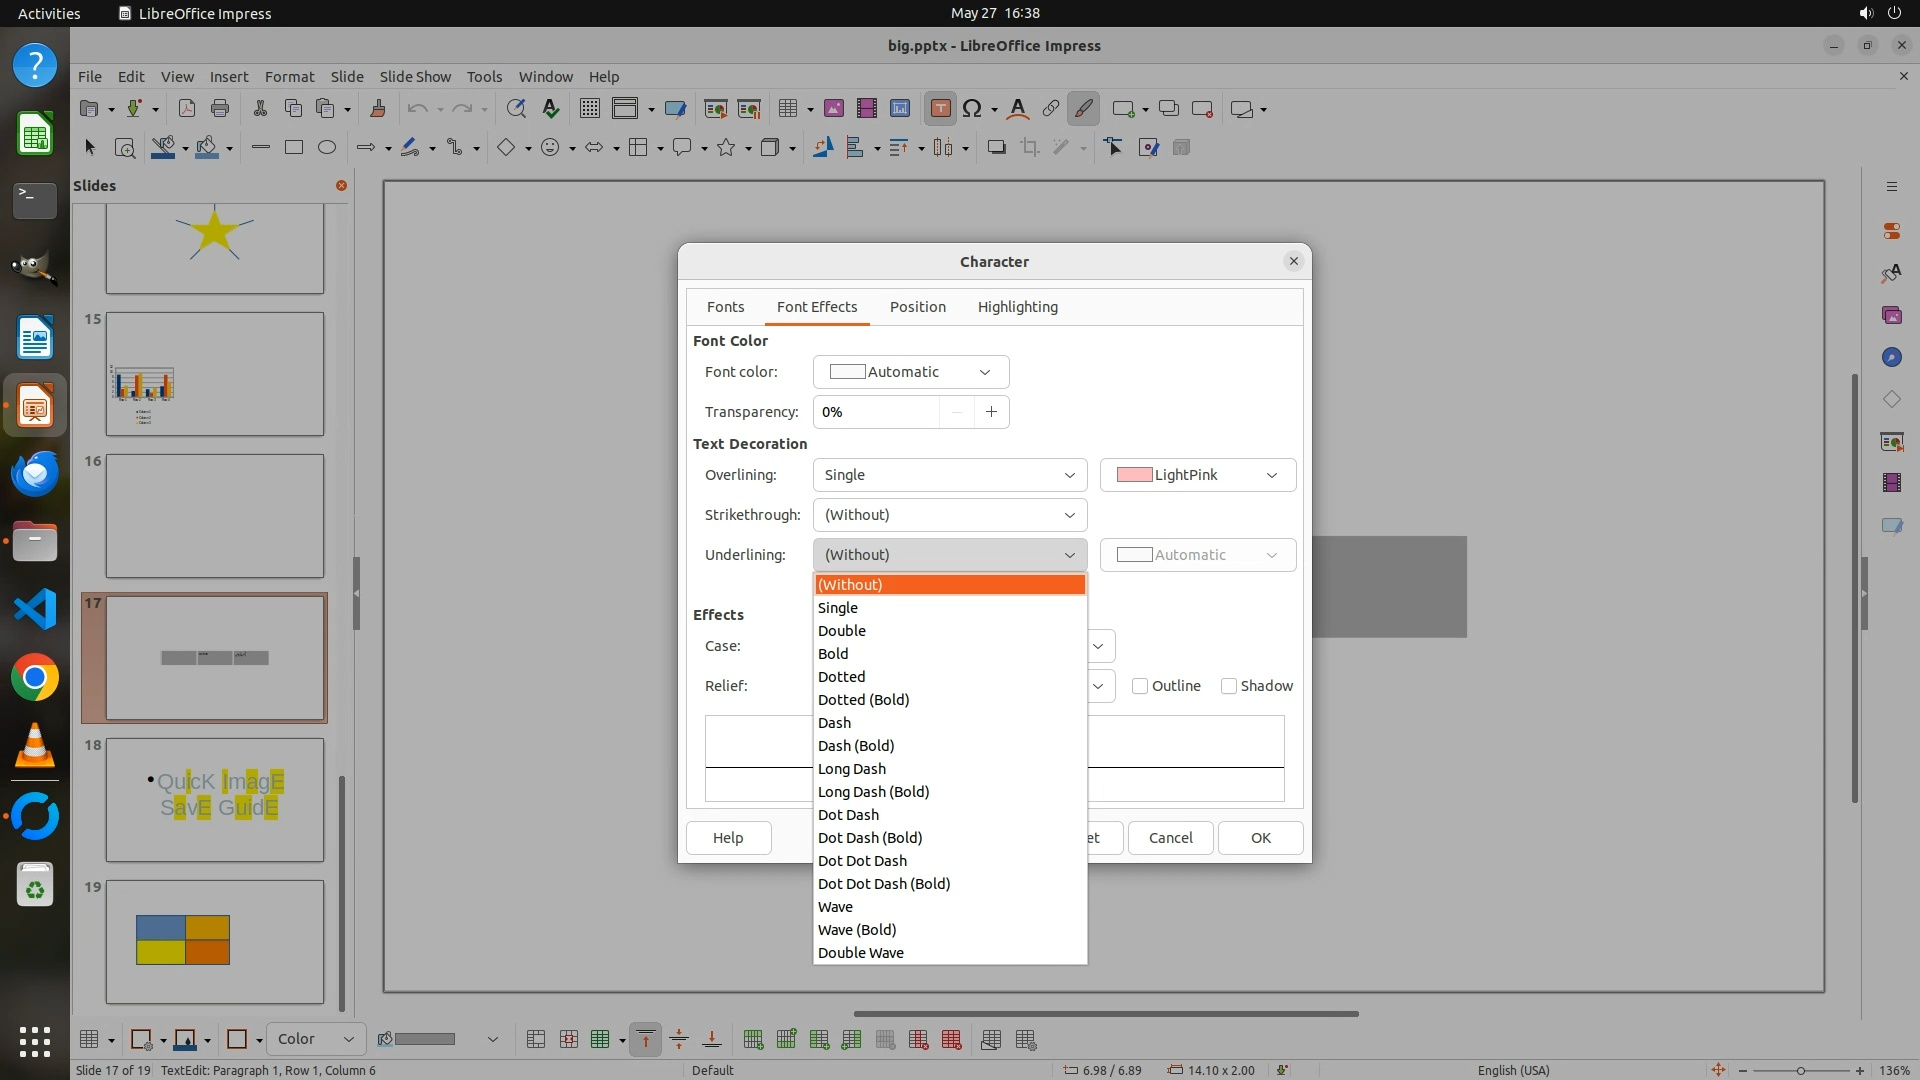Click the Cancel button

point(1170,838)
